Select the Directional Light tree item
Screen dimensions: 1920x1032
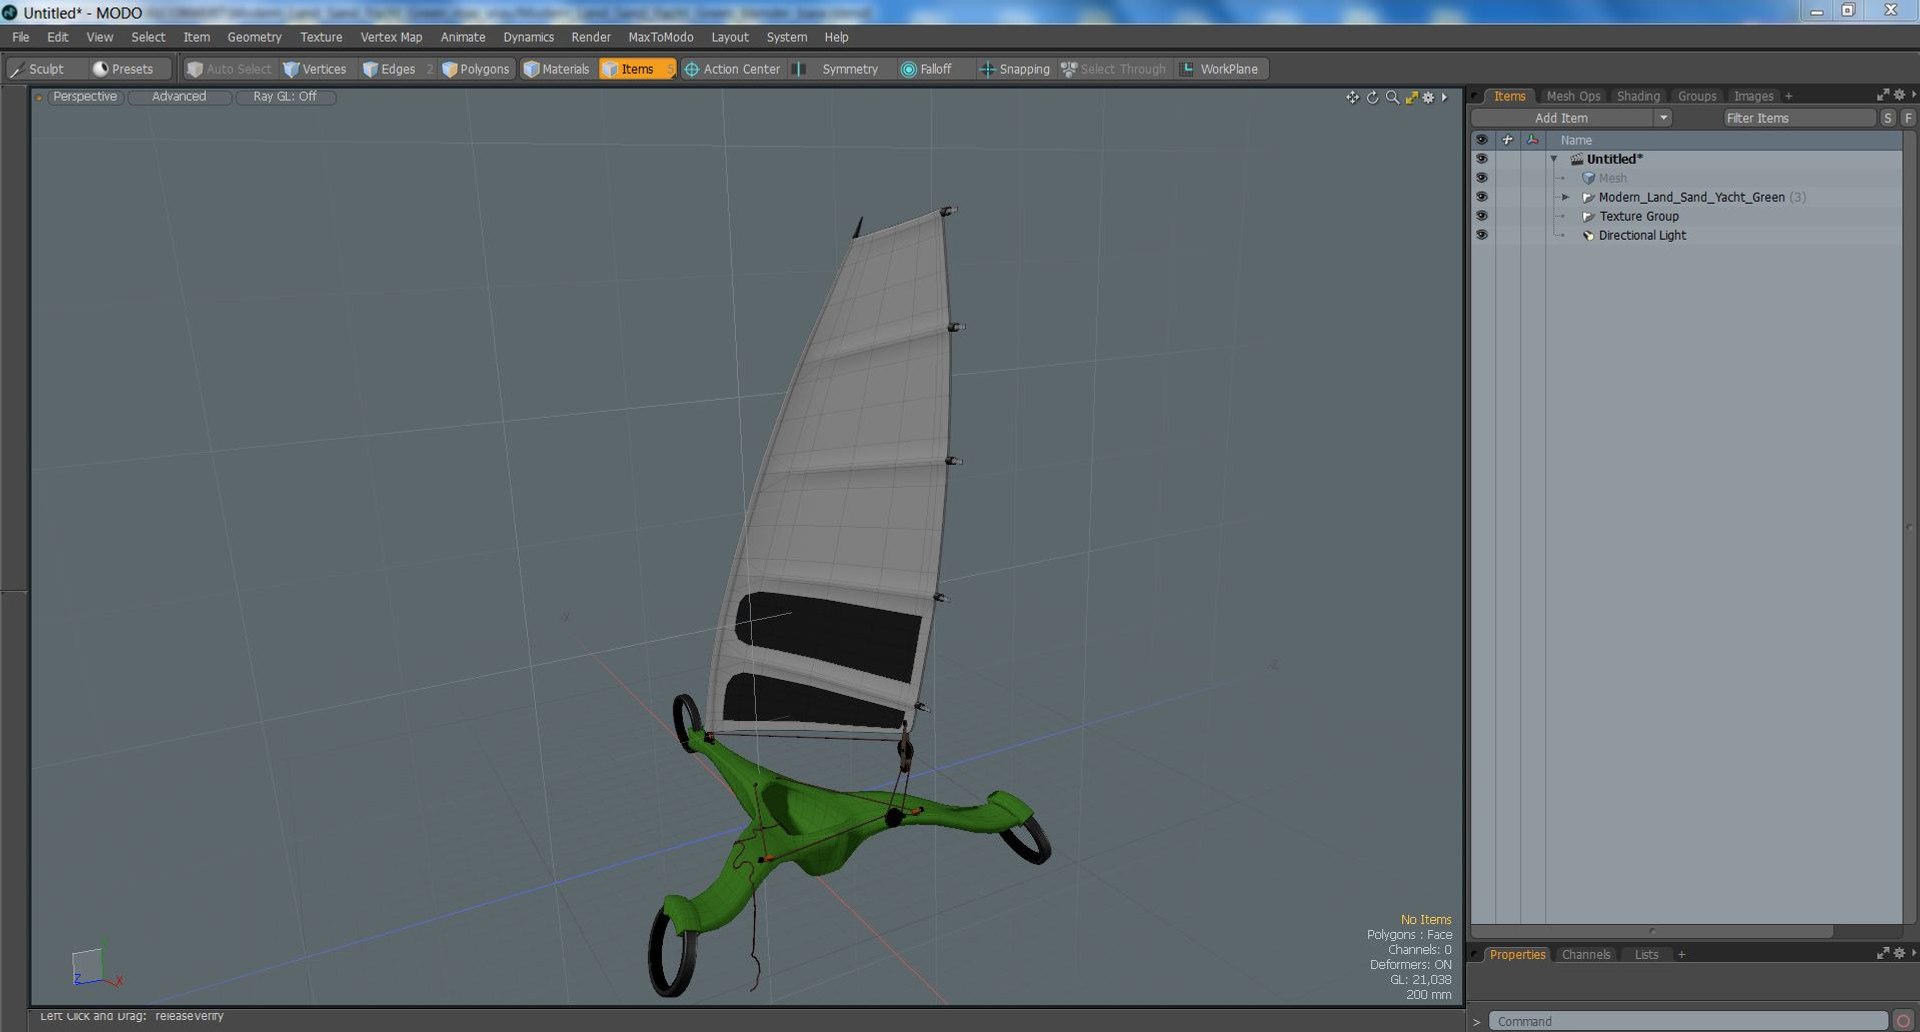coord(1642,235)
